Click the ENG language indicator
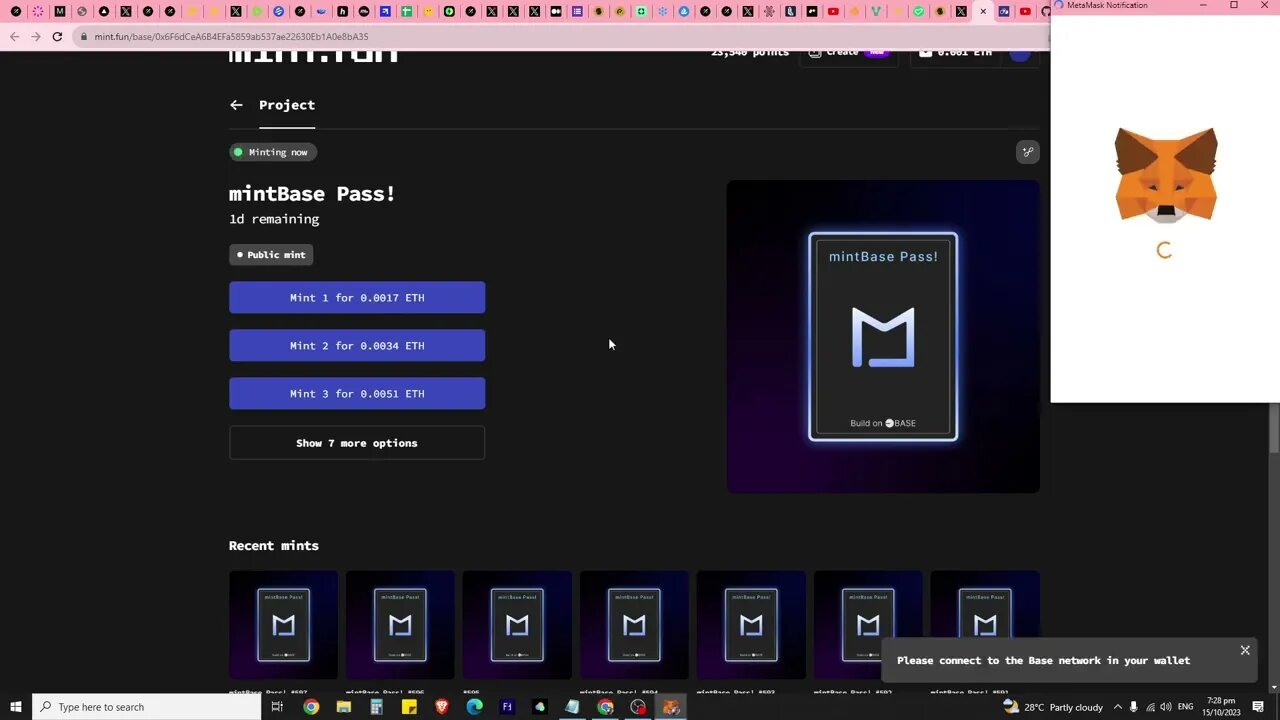The image size is (1280, 720). click(1186, 707)
